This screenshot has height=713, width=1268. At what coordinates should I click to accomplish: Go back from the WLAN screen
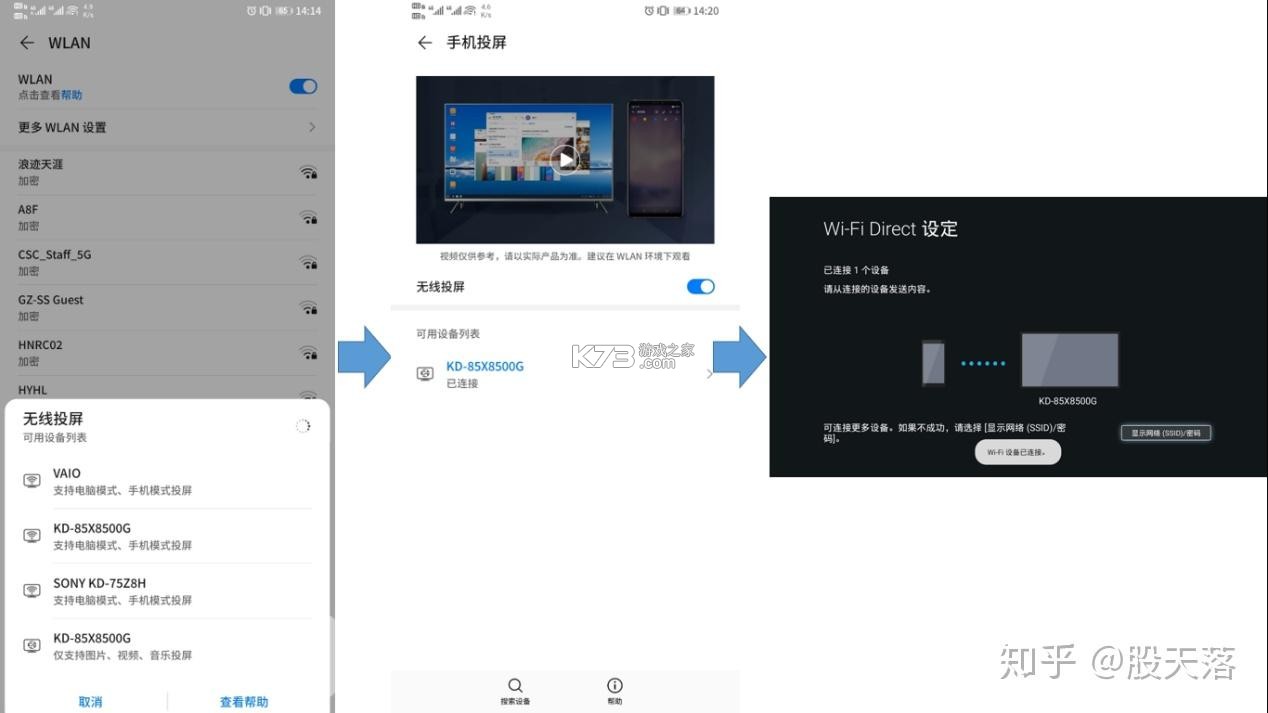point(27,43)
